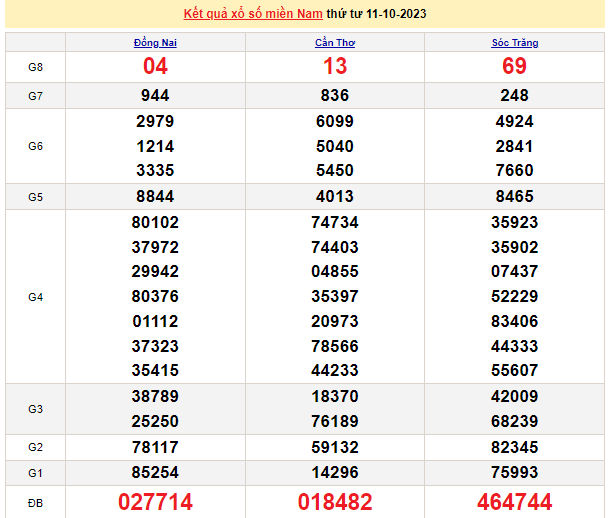Click the G1 number 75993

tap(514, 471)
